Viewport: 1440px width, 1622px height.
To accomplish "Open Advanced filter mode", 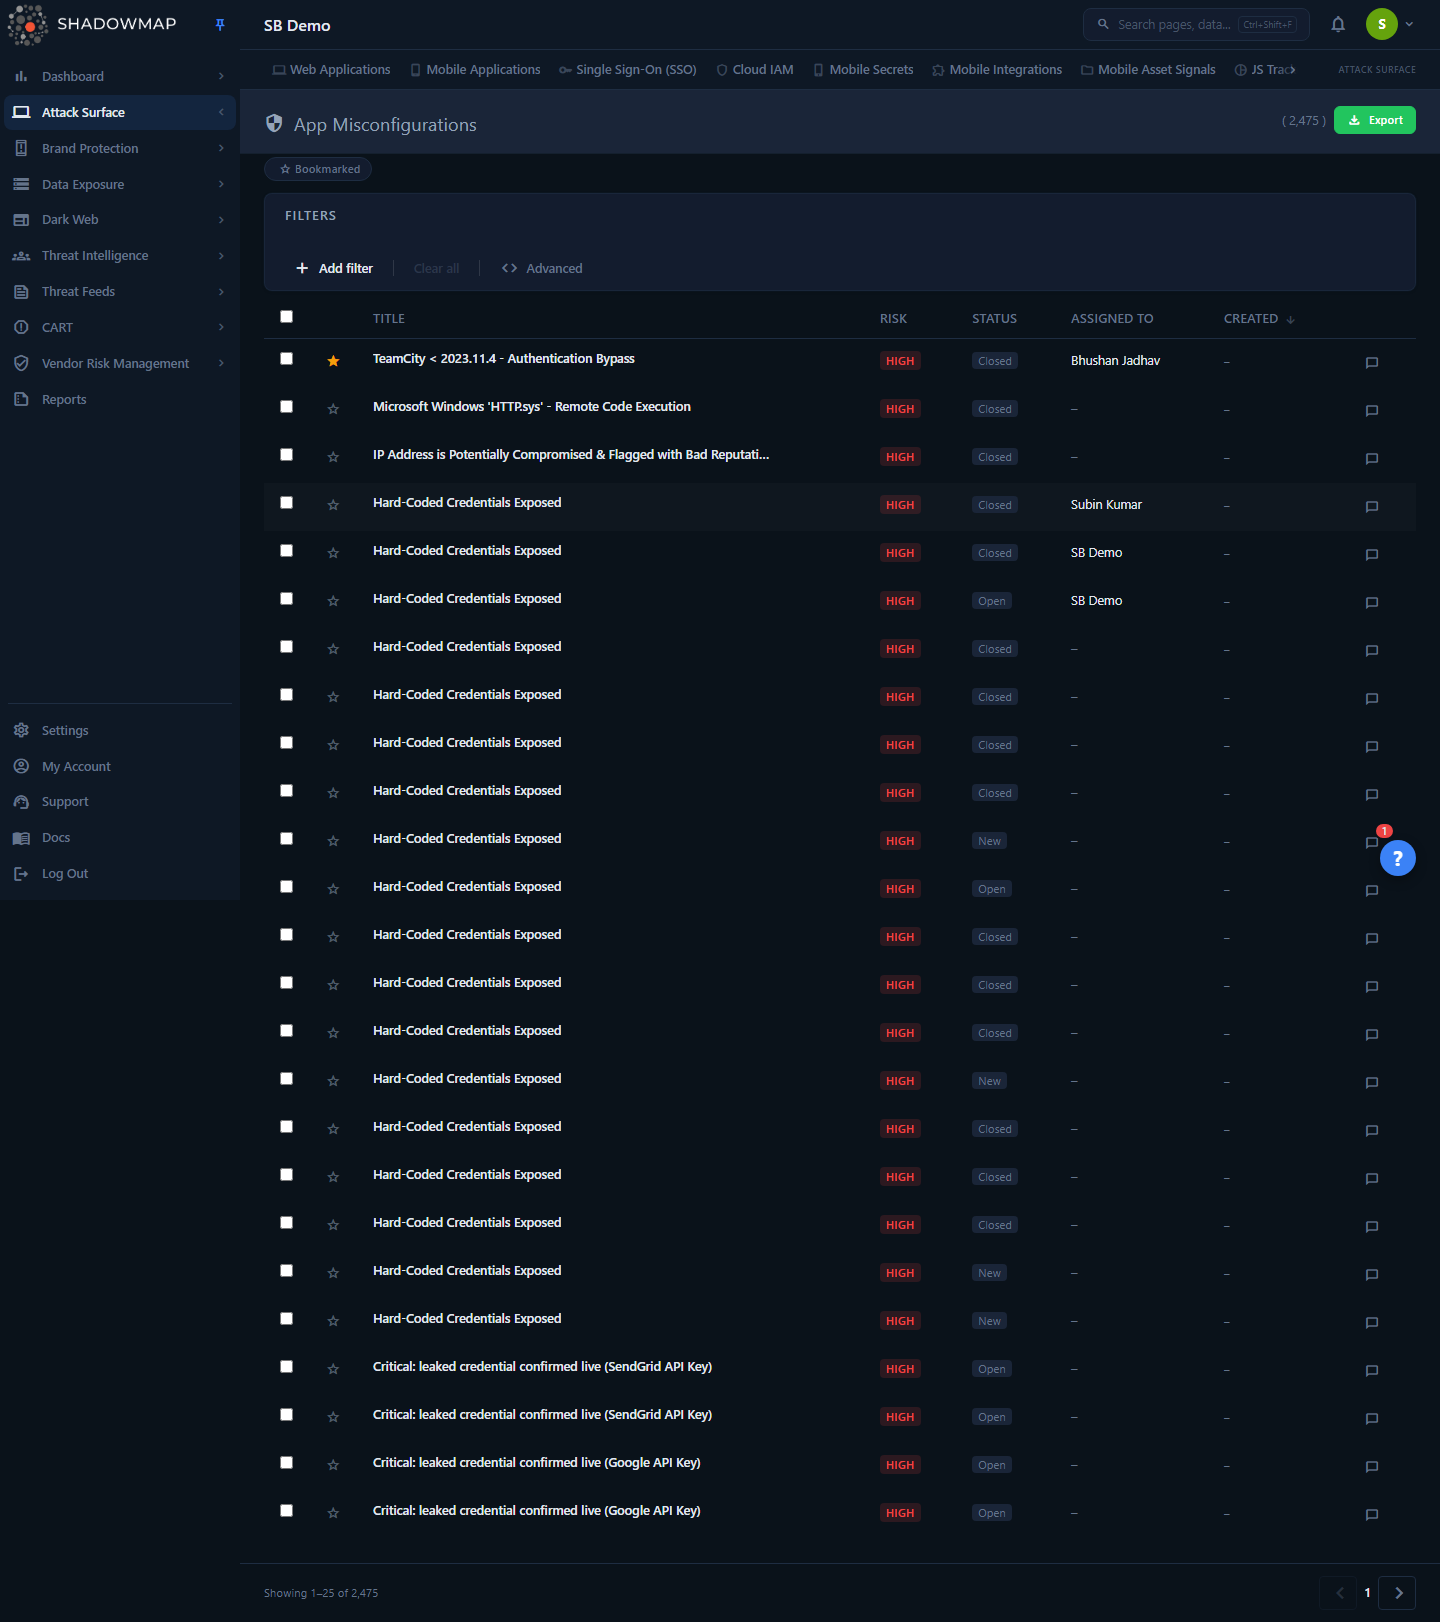I will [542, 268].
